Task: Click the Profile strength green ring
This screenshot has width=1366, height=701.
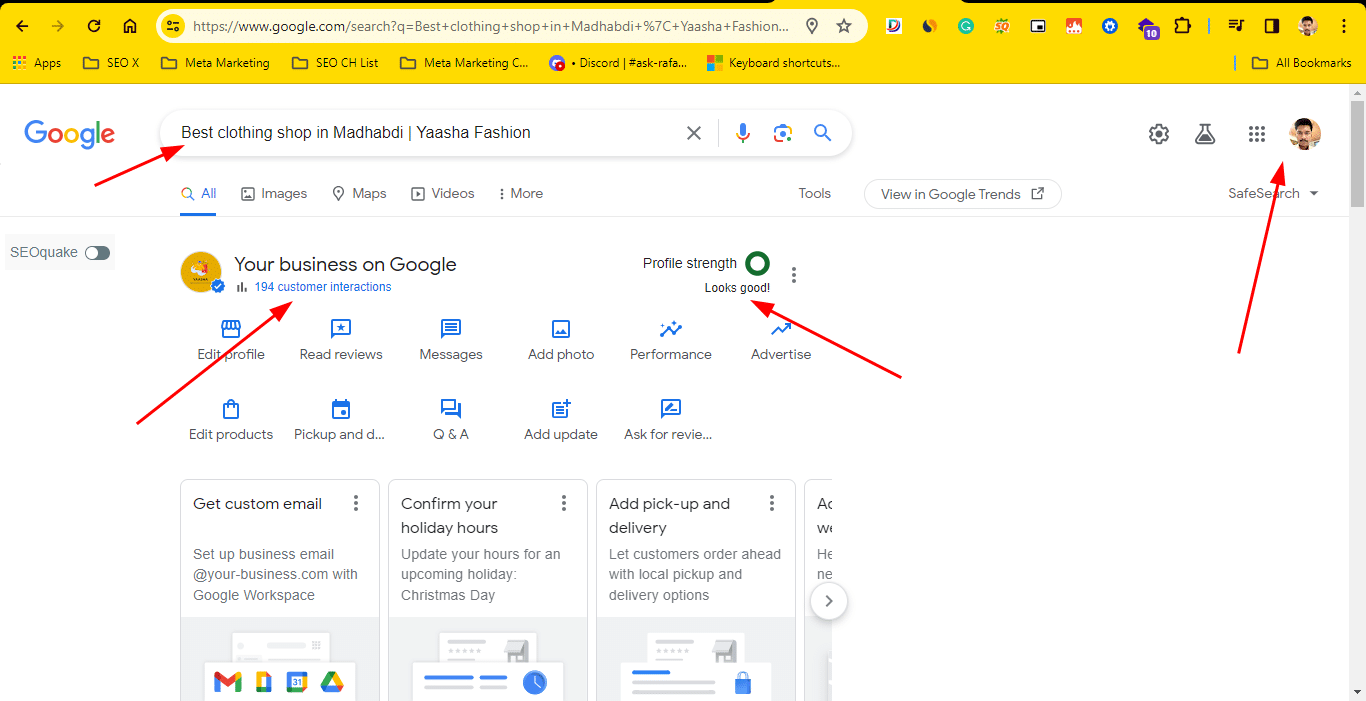Action: click(758, 264)
